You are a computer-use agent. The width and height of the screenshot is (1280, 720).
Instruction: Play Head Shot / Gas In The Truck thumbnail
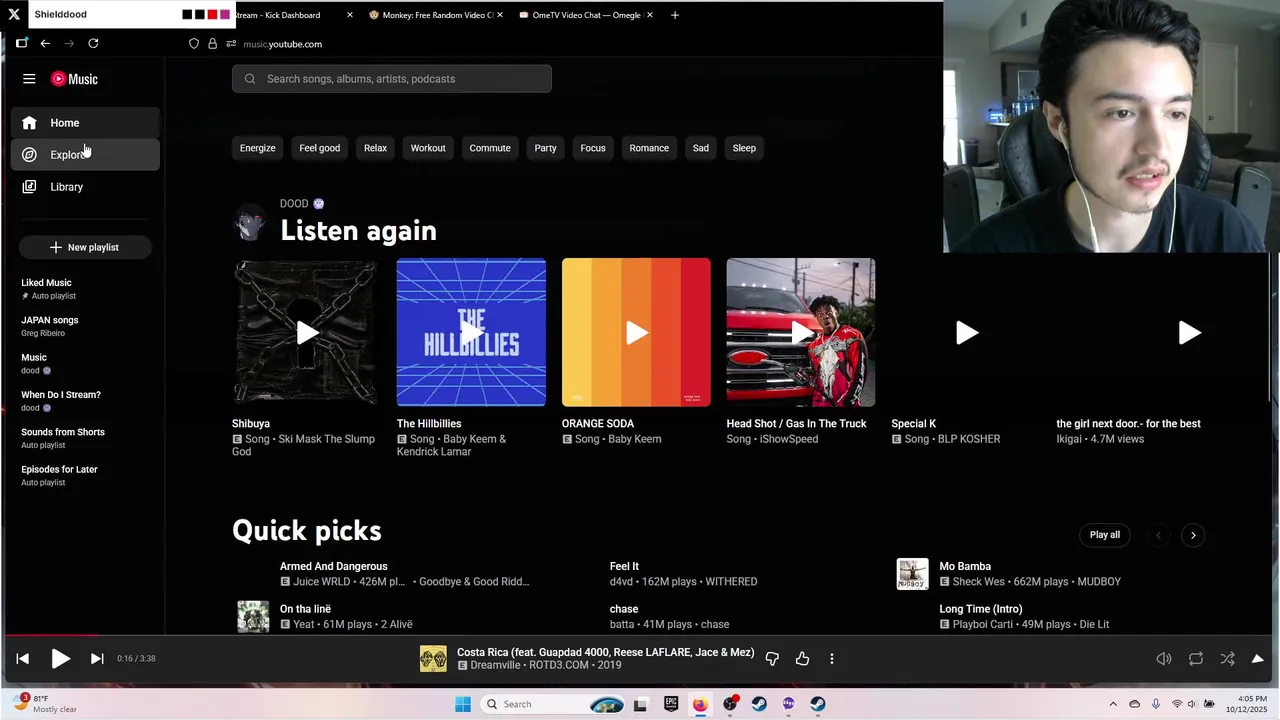[x=801, y=332]
